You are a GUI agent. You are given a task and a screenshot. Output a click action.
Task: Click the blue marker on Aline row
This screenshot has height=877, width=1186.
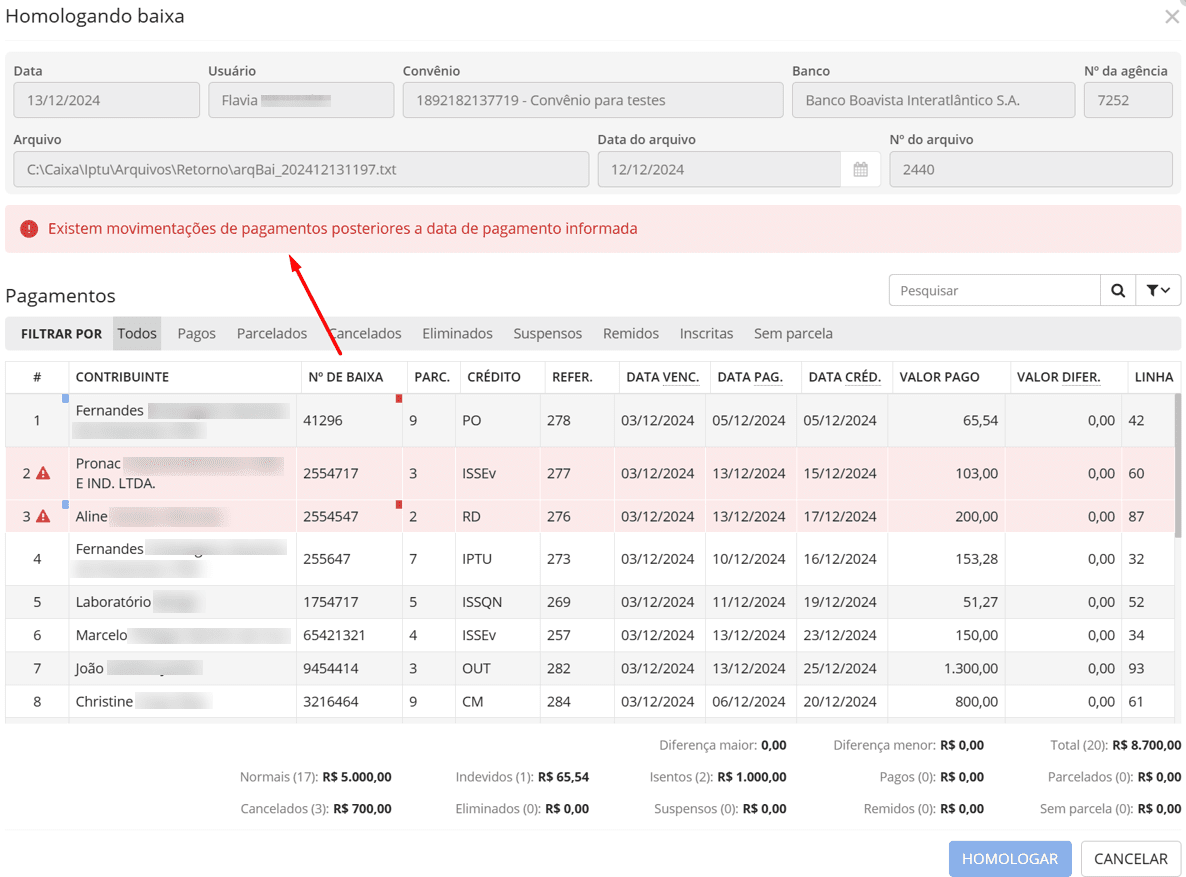[x=66, y=505]
